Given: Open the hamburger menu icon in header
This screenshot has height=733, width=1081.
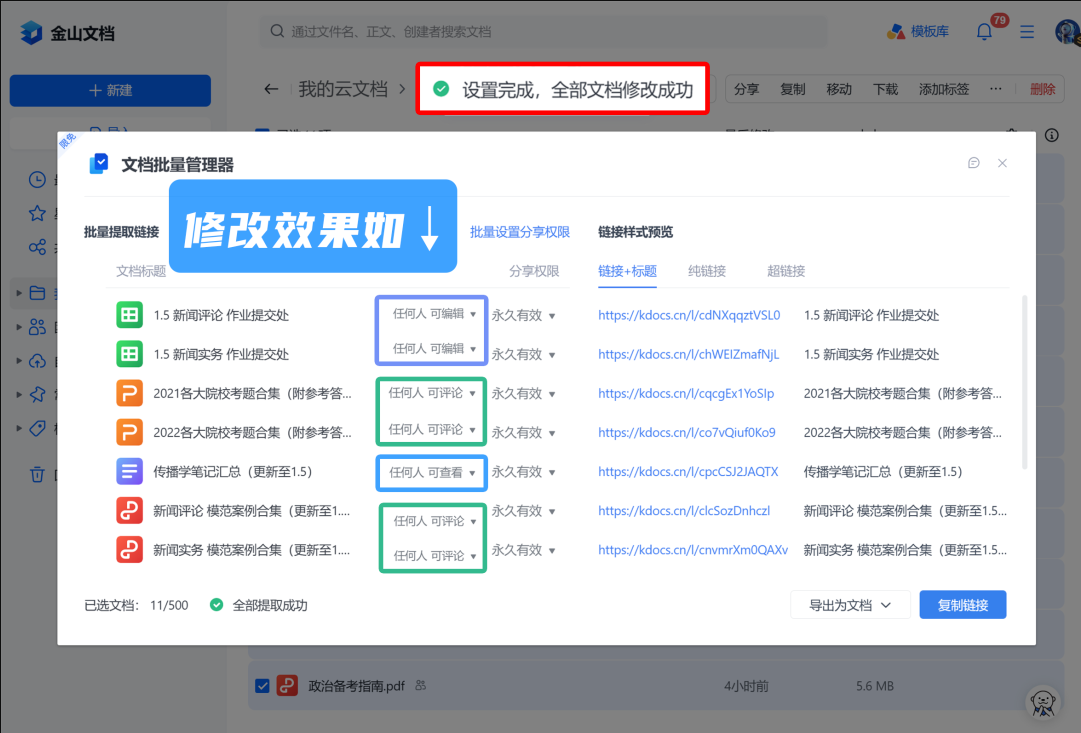Looking at the screenshot, I should click(1027, 32).
